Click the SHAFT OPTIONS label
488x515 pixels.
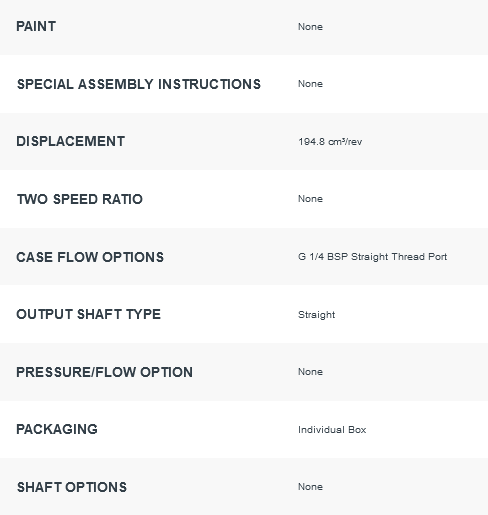[72, 487]
